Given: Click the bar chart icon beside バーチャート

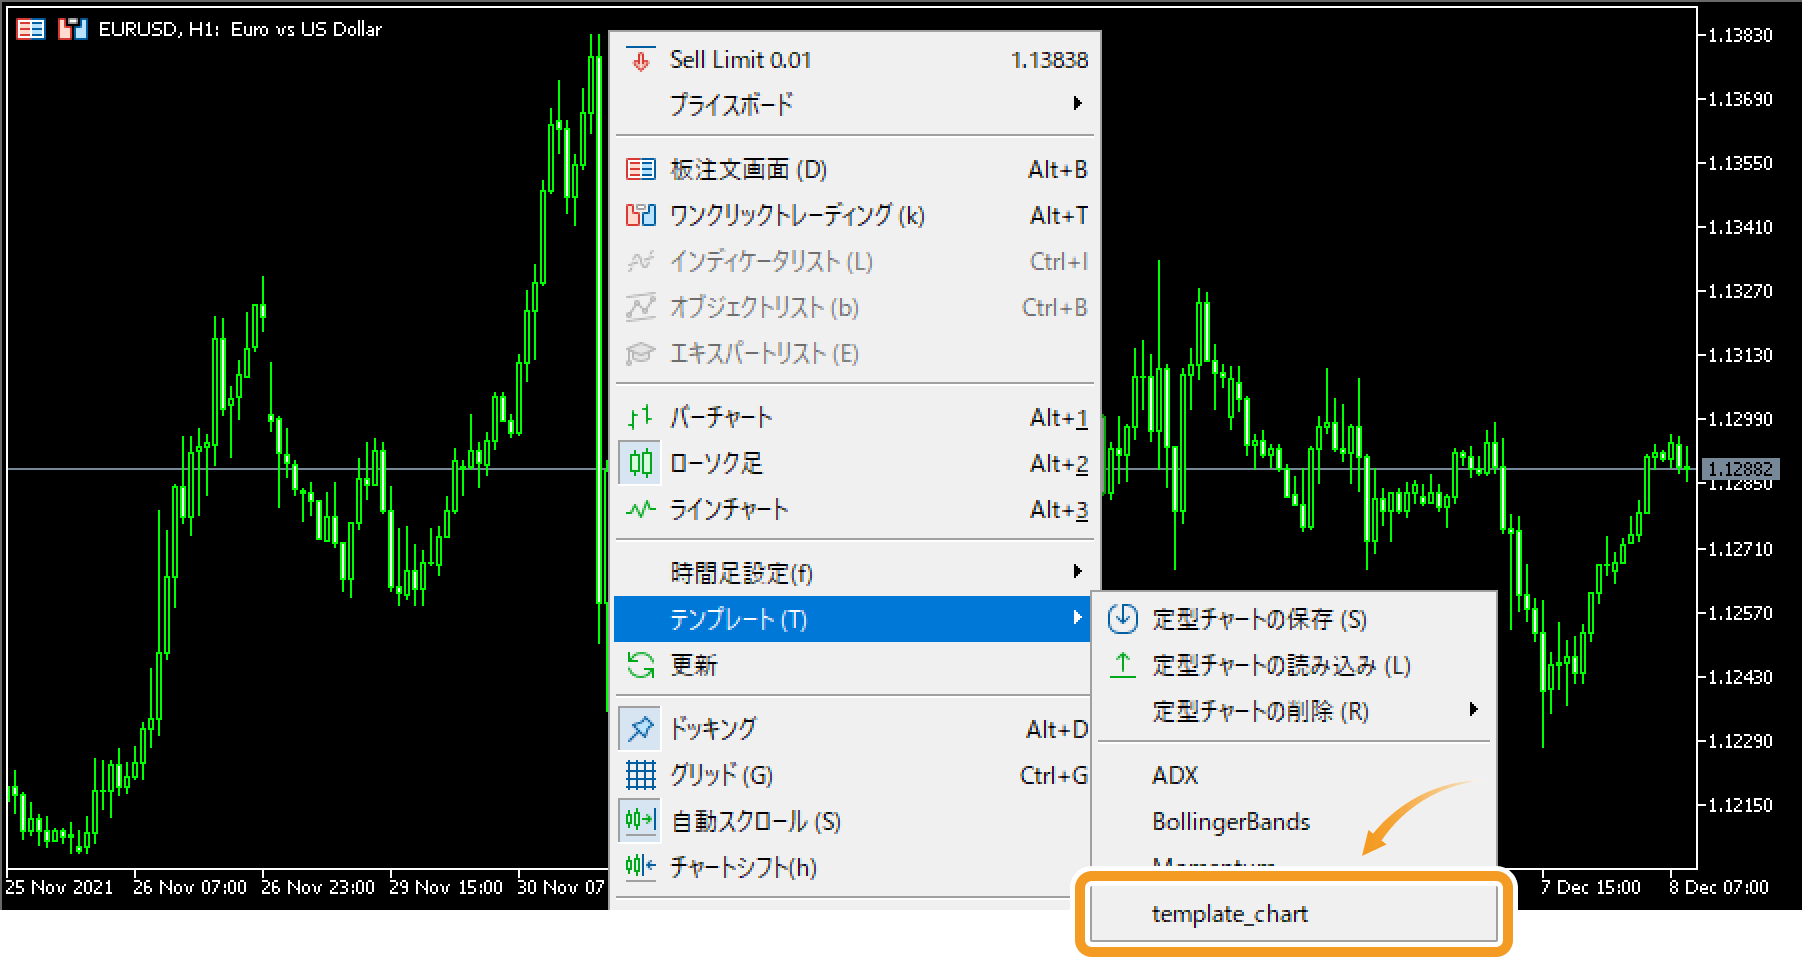Looking at the screenshot, I should tap(641, 417).
